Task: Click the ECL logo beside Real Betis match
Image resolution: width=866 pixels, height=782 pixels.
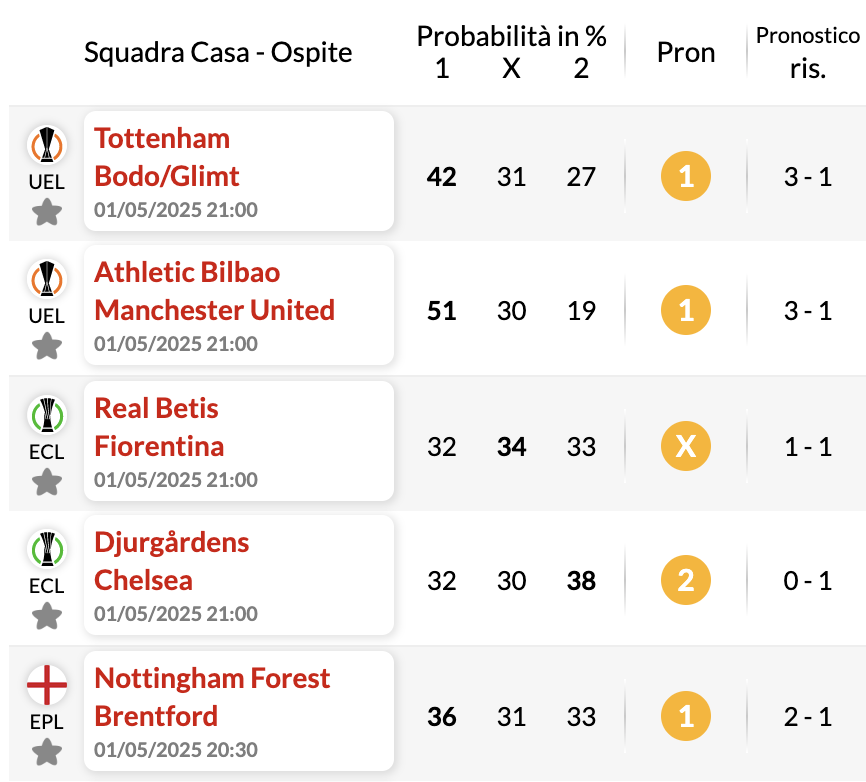Action: tap(47, 415)
